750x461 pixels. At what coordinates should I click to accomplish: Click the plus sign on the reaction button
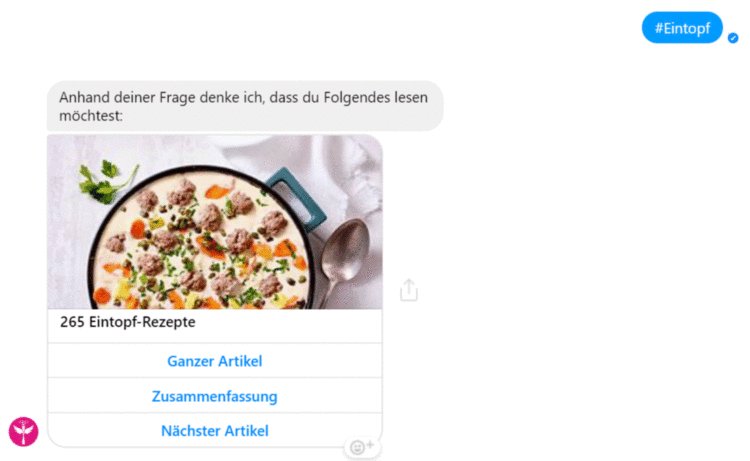click(370, 445)
